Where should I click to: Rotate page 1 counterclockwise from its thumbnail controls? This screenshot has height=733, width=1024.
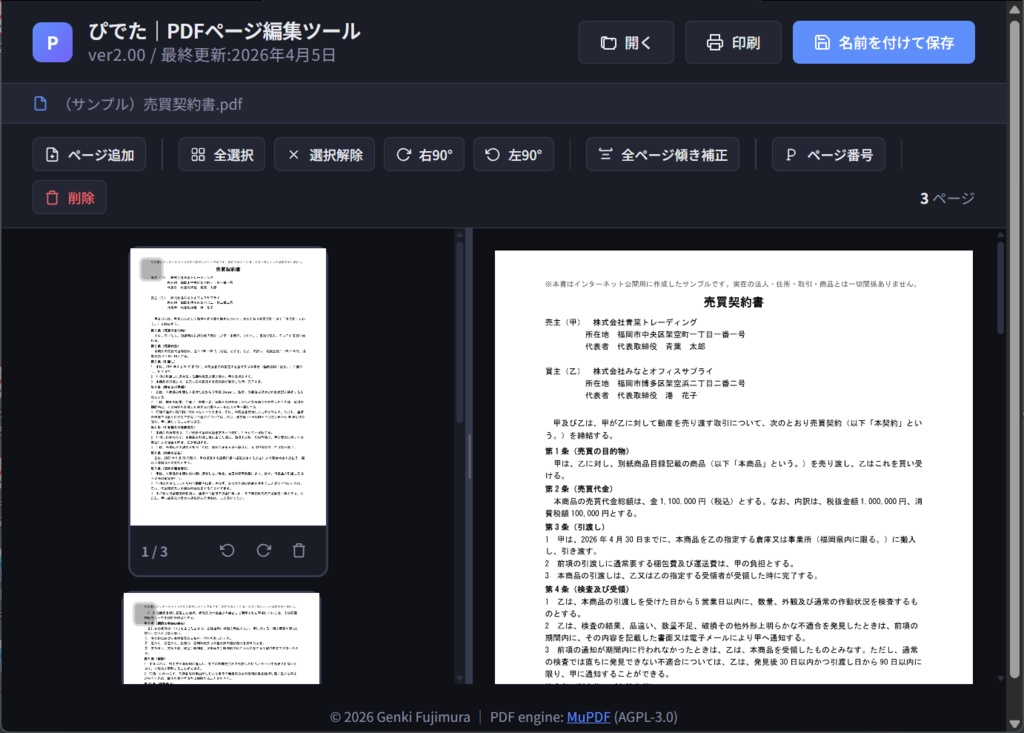click(x=228, y=549)
